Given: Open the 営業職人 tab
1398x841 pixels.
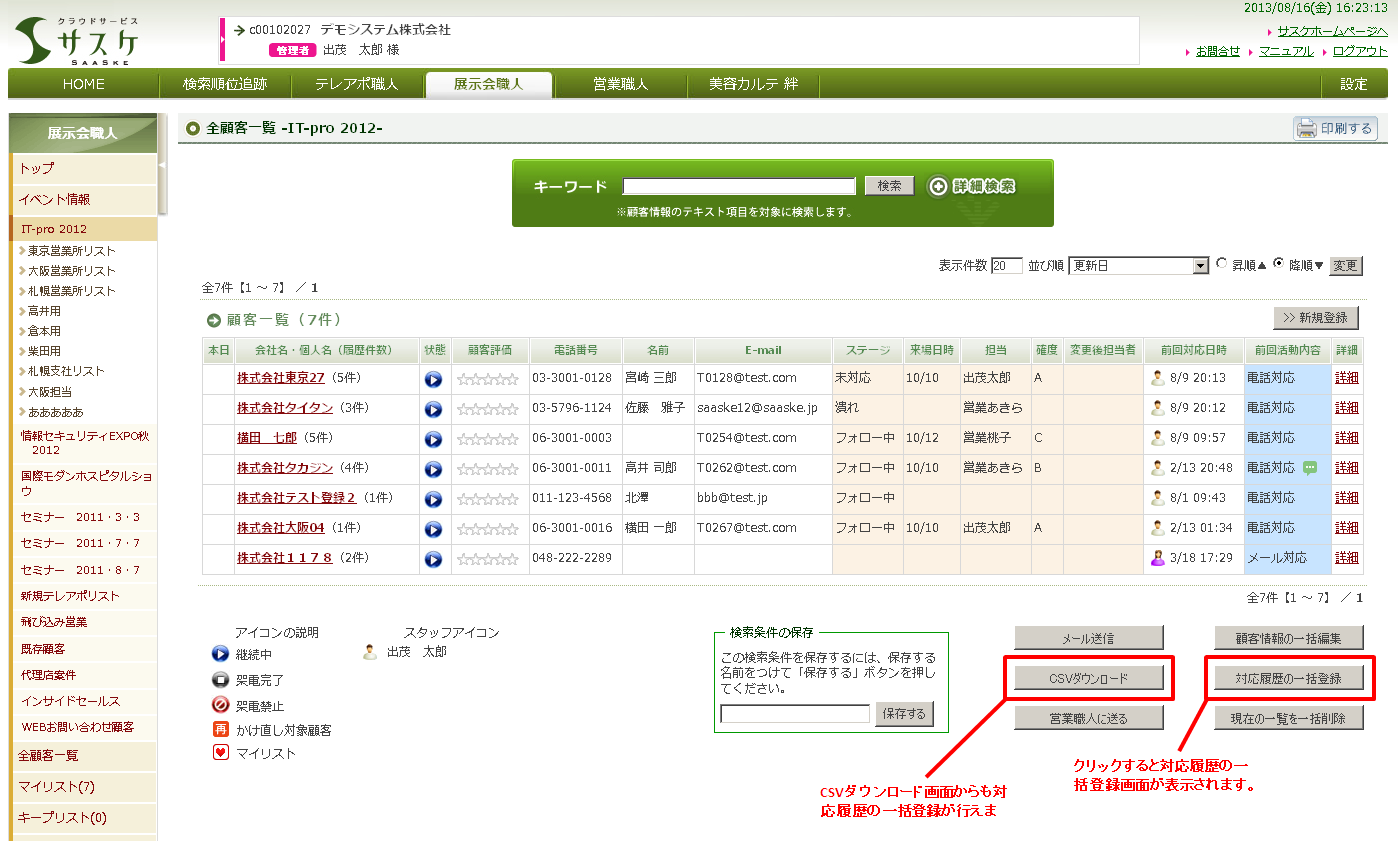Looking at the screenshot, I should [x=620, y=84].
